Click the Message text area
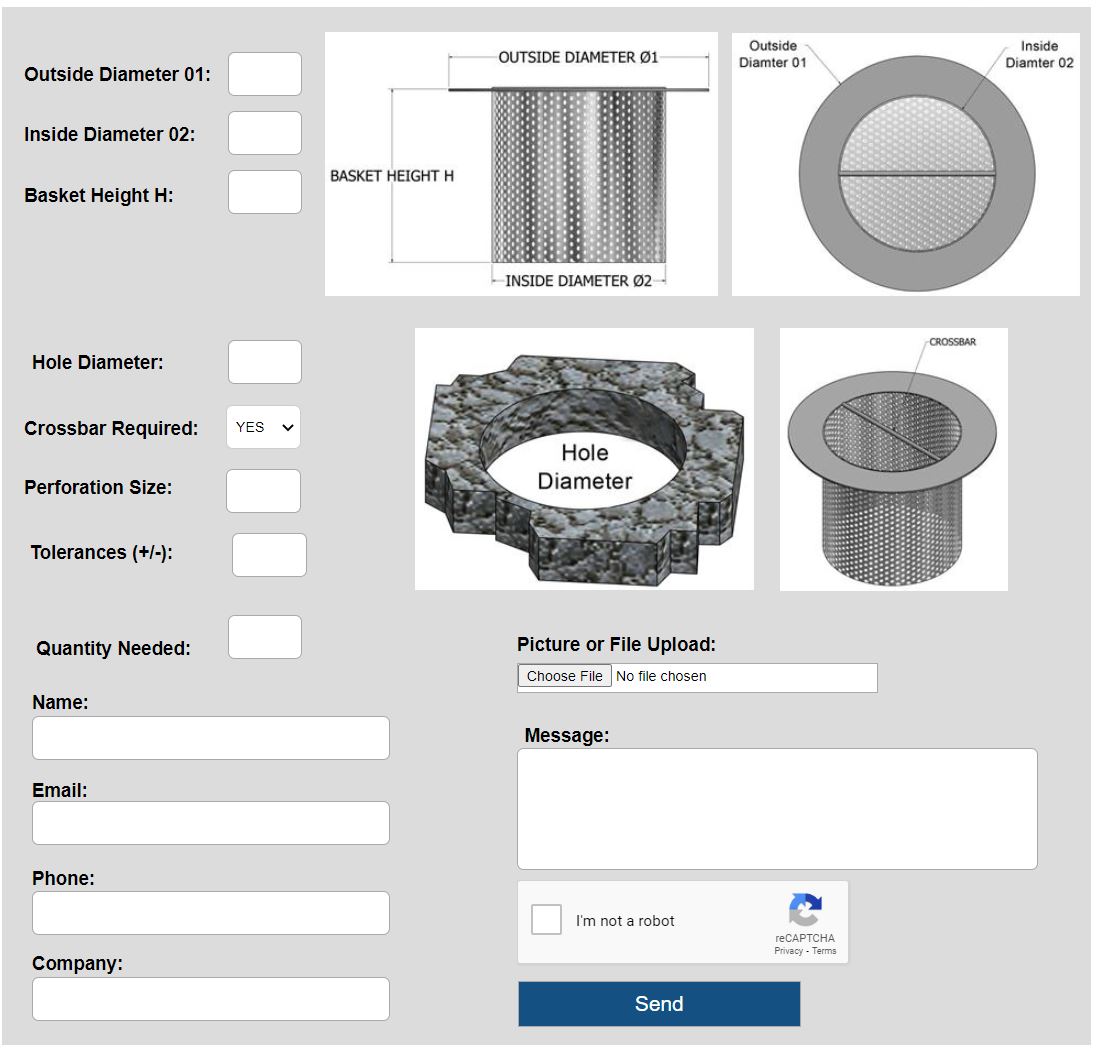Viewport: 1102px width, 1050px height. (x=777, y=809)
